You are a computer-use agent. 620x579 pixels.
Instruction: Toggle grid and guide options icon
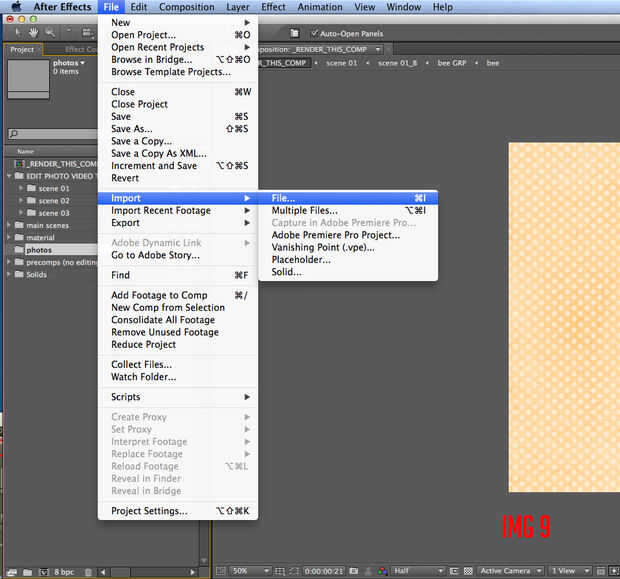click(279, 571)
